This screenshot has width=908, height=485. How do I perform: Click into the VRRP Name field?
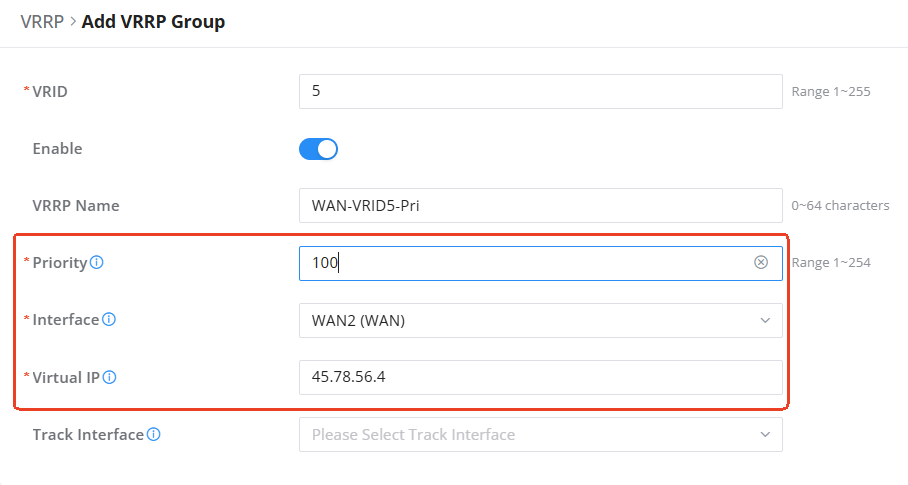(x=541, y=205)
